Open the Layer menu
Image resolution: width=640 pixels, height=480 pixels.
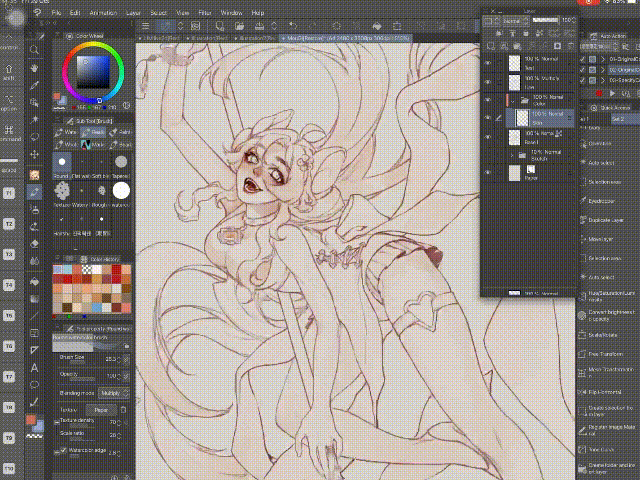tap(133, 13)
